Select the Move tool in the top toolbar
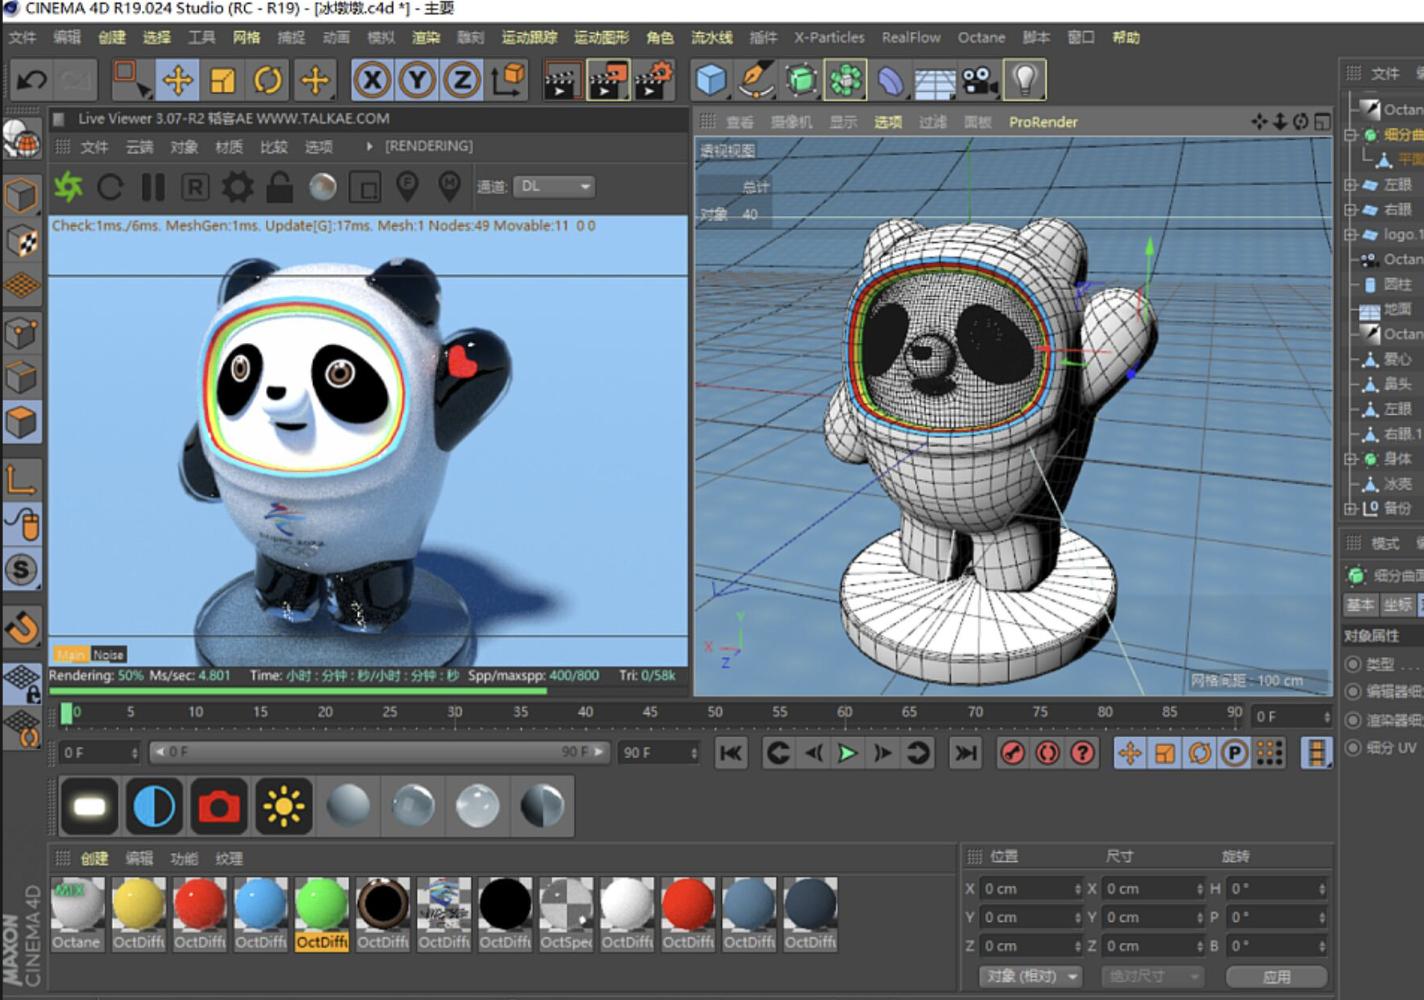The image size is (1424, 1000). point(177,79)
